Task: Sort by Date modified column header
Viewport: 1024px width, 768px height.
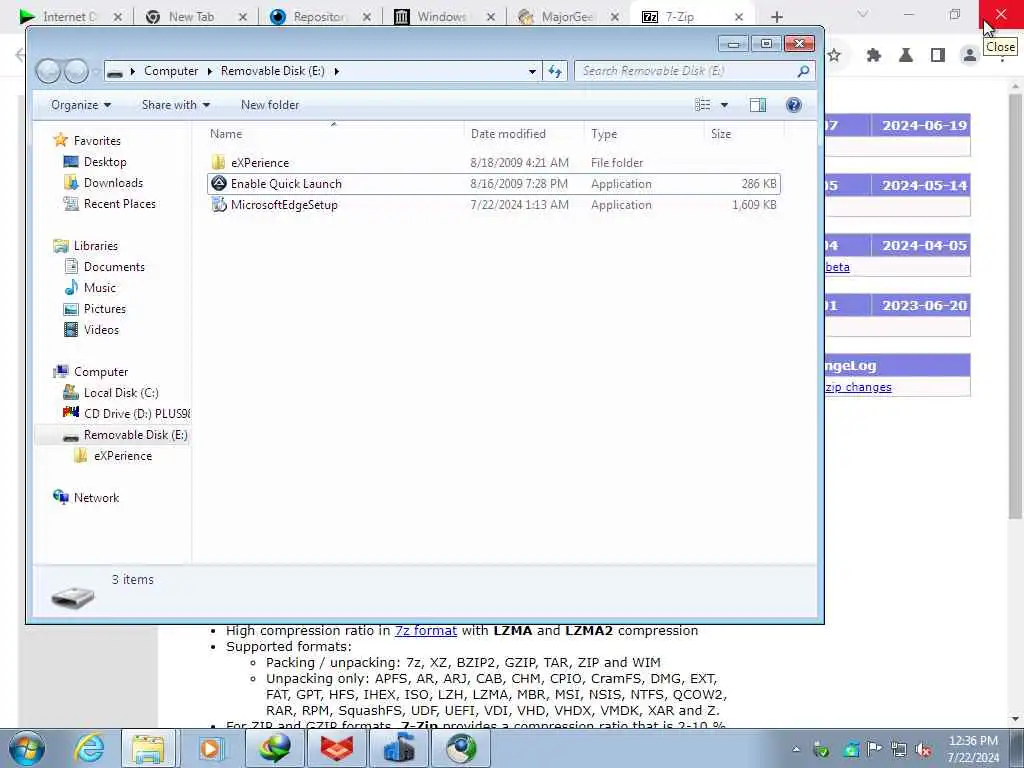Action: pyautogui.click(x=523, y=133)
